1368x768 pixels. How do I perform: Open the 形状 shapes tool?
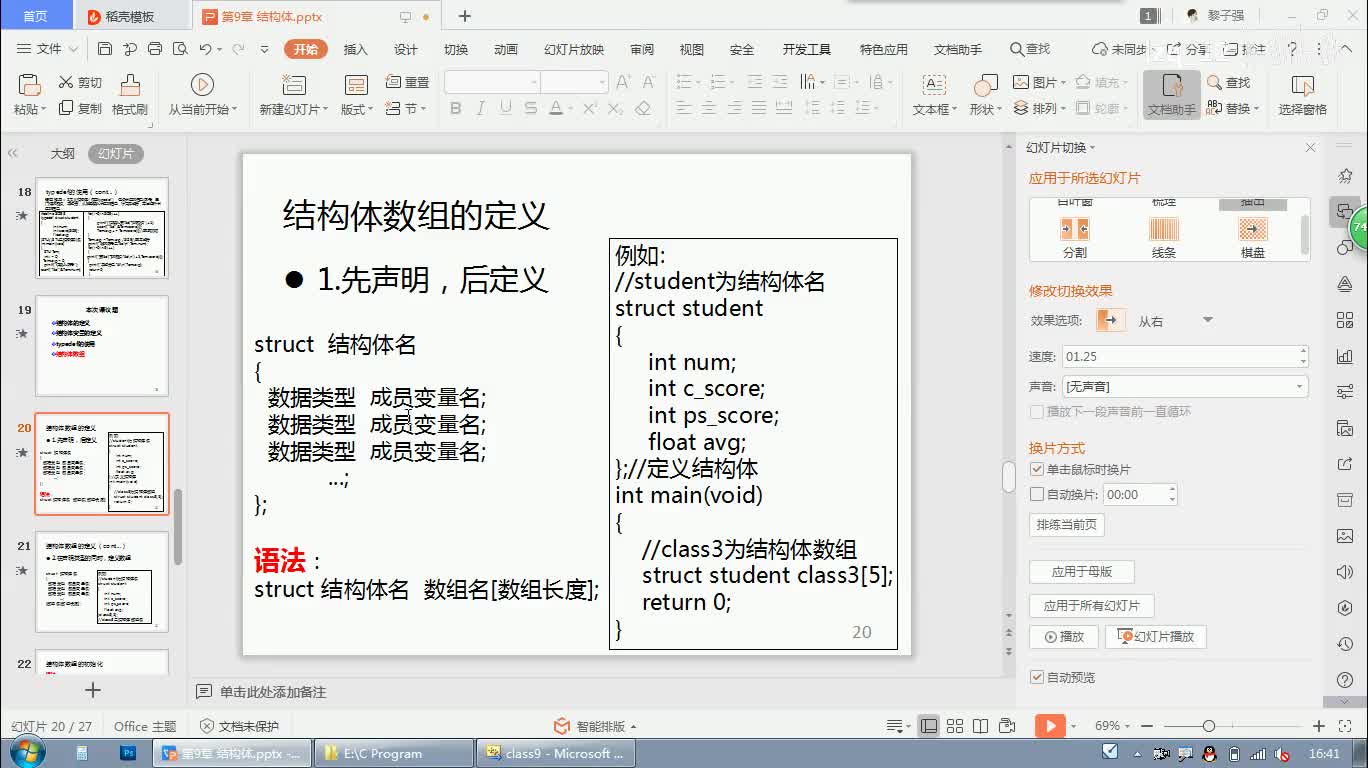985,86
